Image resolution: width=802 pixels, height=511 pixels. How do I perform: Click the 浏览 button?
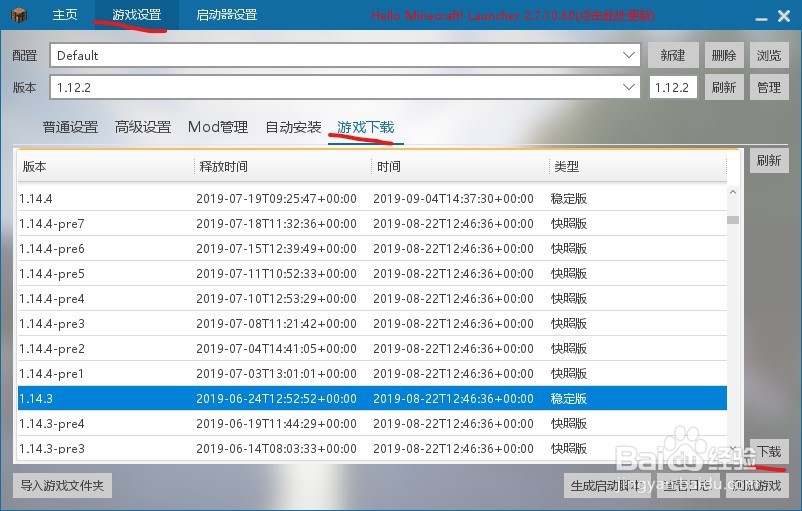769,55
